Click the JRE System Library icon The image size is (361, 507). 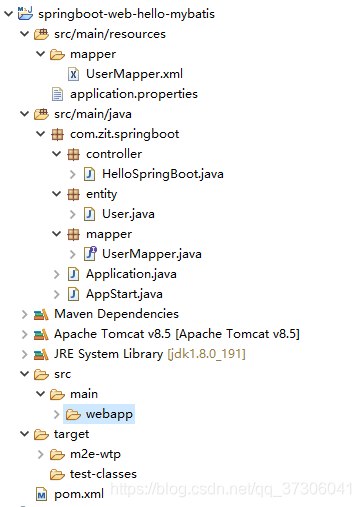41,354
